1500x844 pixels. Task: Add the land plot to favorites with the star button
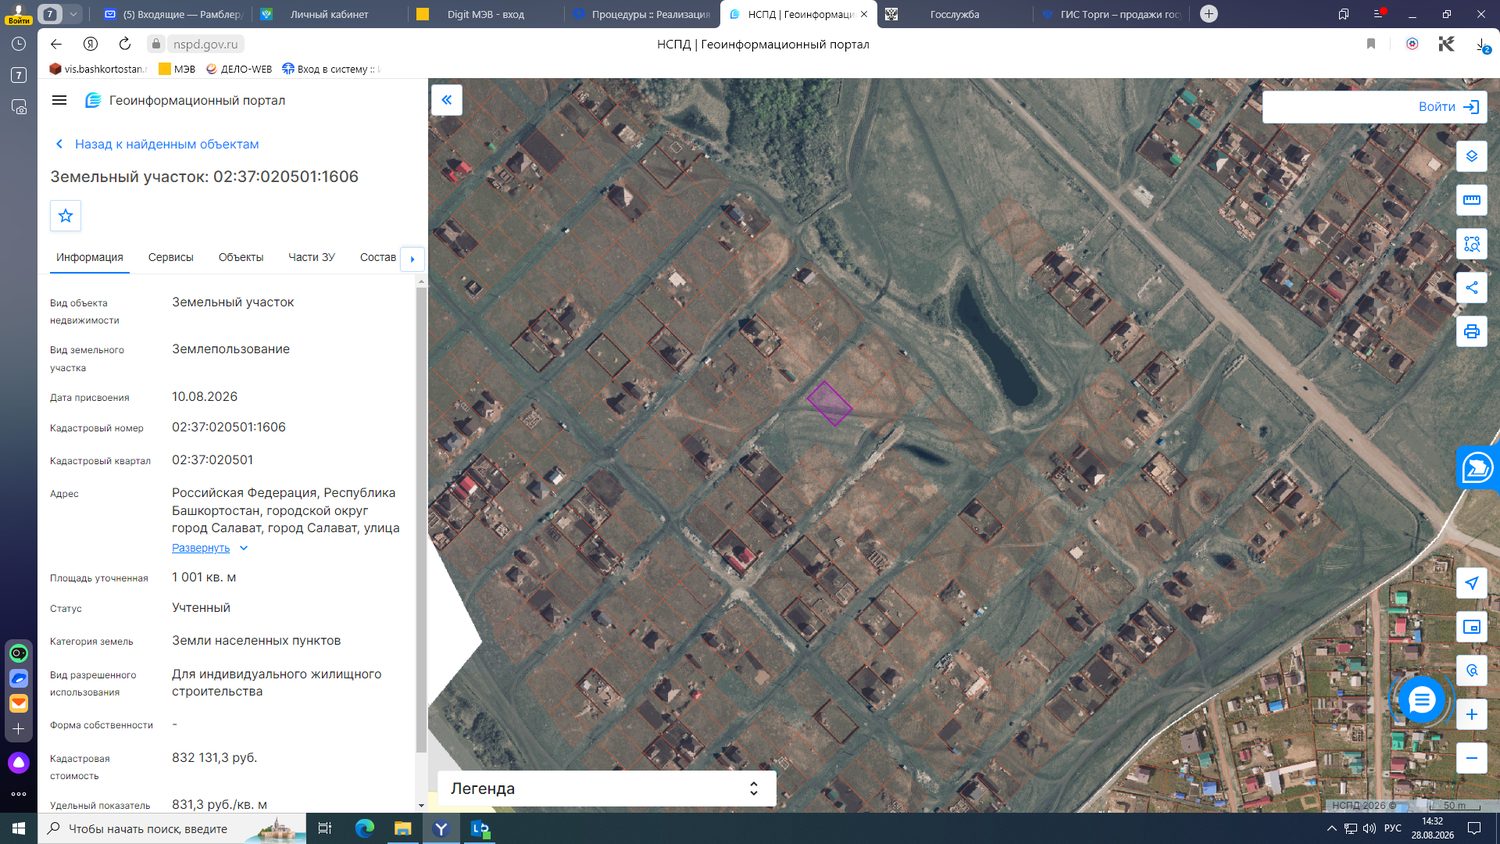(x=66, y=216)
